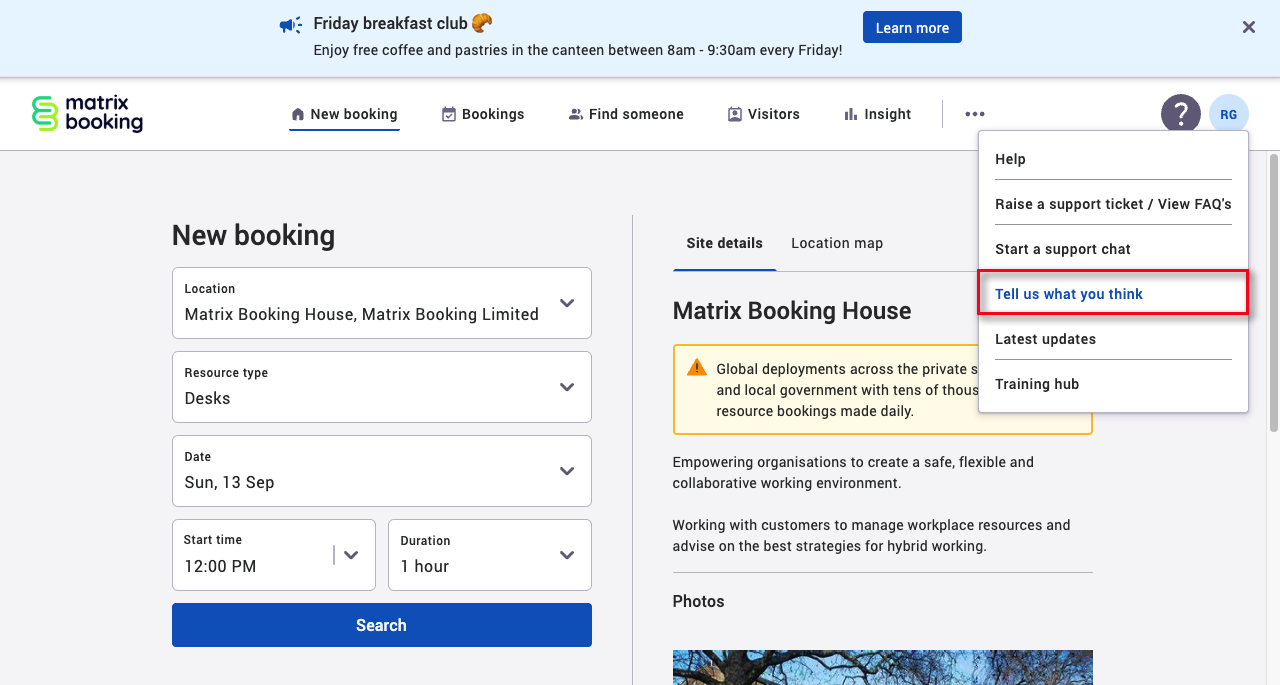Image resolution: width=1280 pixels, height=685 pixels.
Task: Switch to the Location map tab
Action: [837, 243]
